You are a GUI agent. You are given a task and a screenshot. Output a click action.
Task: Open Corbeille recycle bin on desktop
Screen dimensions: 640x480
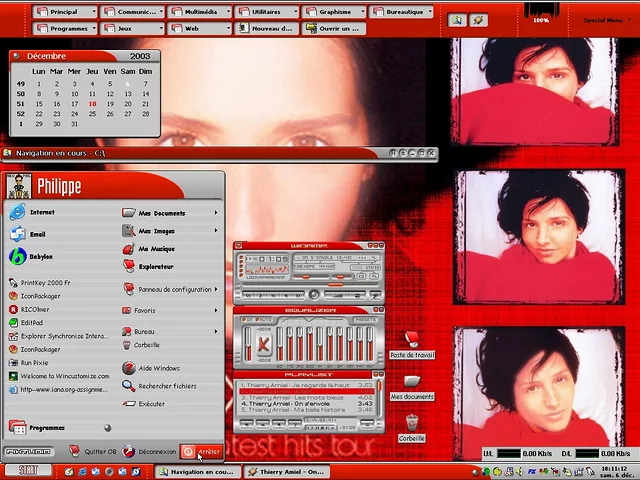click(x=411, y=424)
